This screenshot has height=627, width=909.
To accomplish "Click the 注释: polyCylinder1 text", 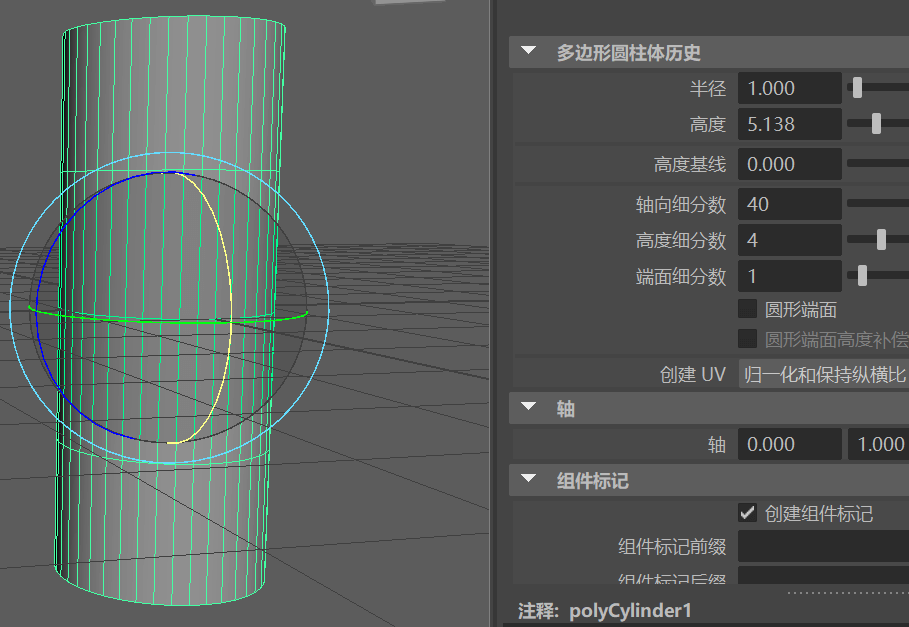I will tap(605, 611).
